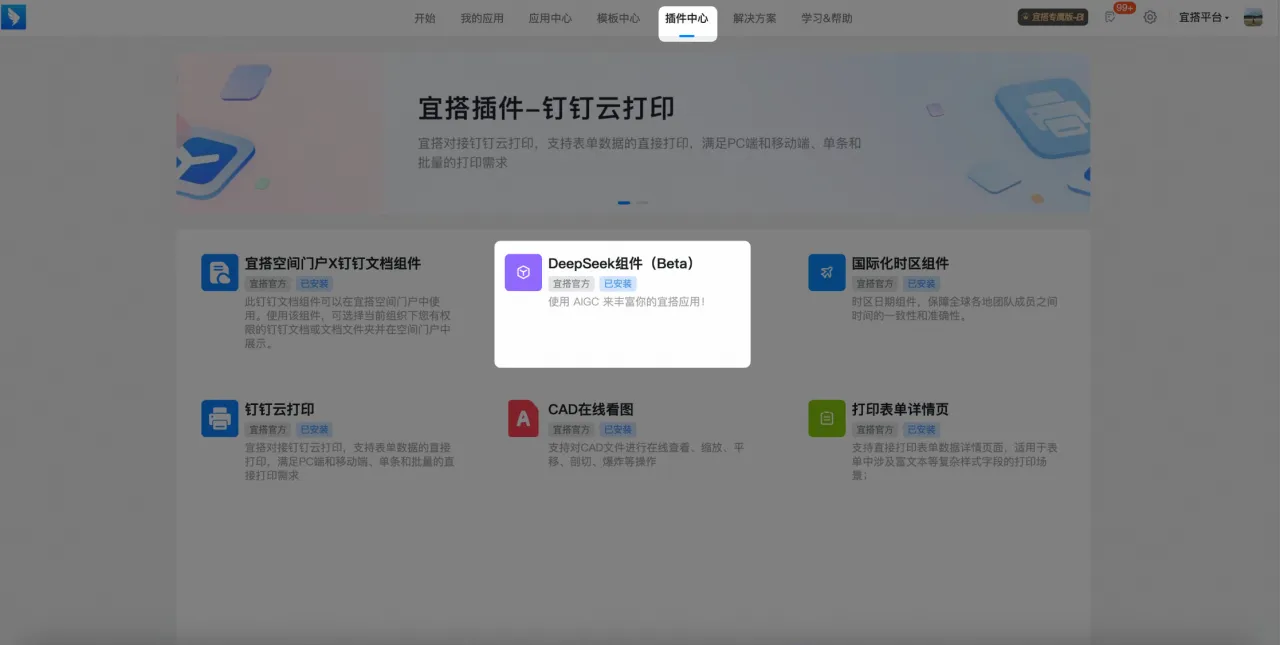
Task: Select the first active carousel indicator dot
Action: pos(624,202)
